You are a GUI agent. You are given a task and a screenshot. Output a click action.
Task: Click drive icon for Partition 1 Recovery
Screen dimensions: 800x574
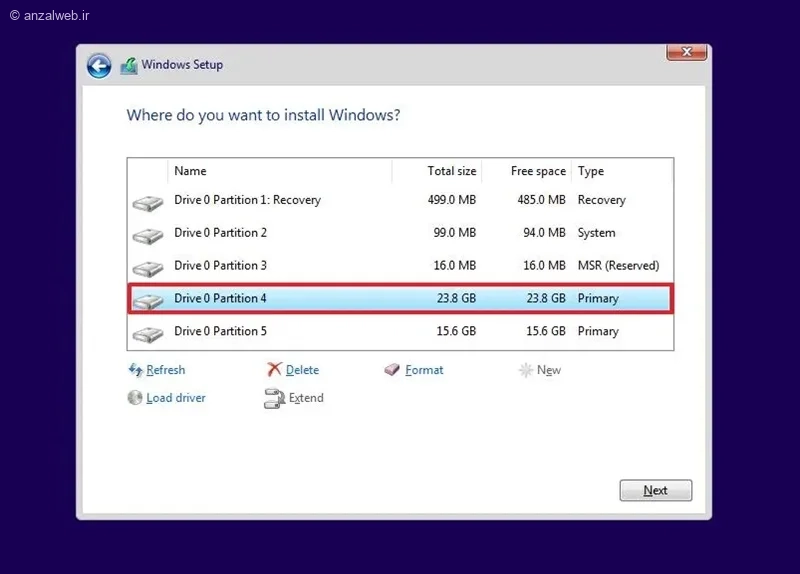pos(148,203)
